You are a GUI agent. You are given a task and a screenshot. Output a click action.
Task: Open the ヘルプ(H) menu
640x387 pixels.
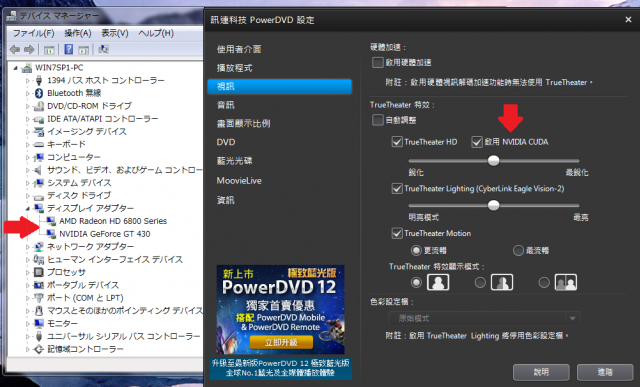[x=156, y=33]
